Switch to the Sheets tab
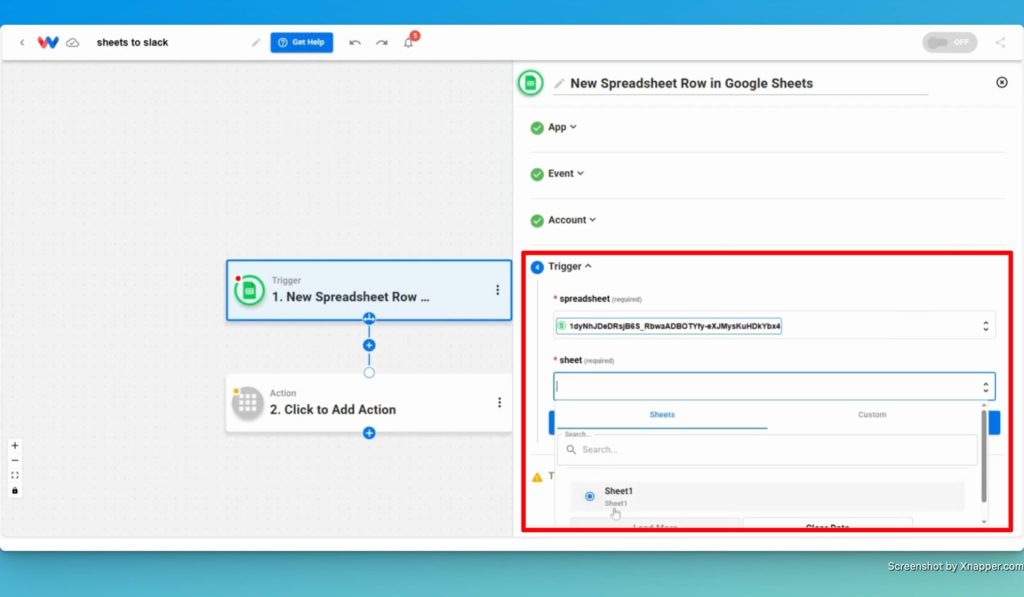The height and width of the screenshot is (597, 1024). pos(662,415)
